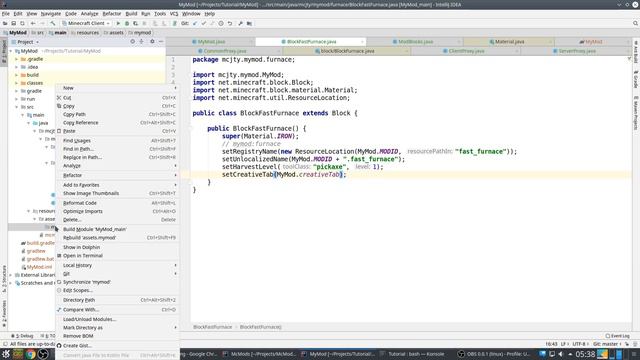Open the Navigate menu
This screenshot has width=640, height=360.
point(51,14)
